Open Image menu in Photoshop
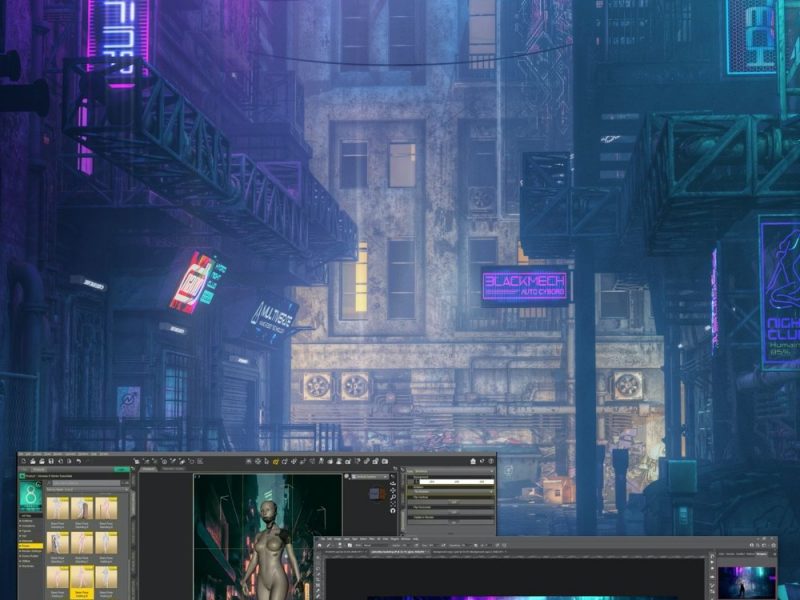Screen dimensions: 800x600 tap(337, 539)
